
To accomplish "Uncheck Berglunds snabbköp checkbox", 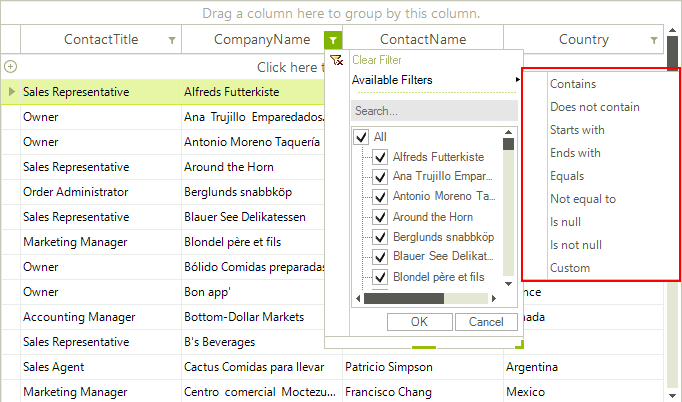I will coord(380,237).
